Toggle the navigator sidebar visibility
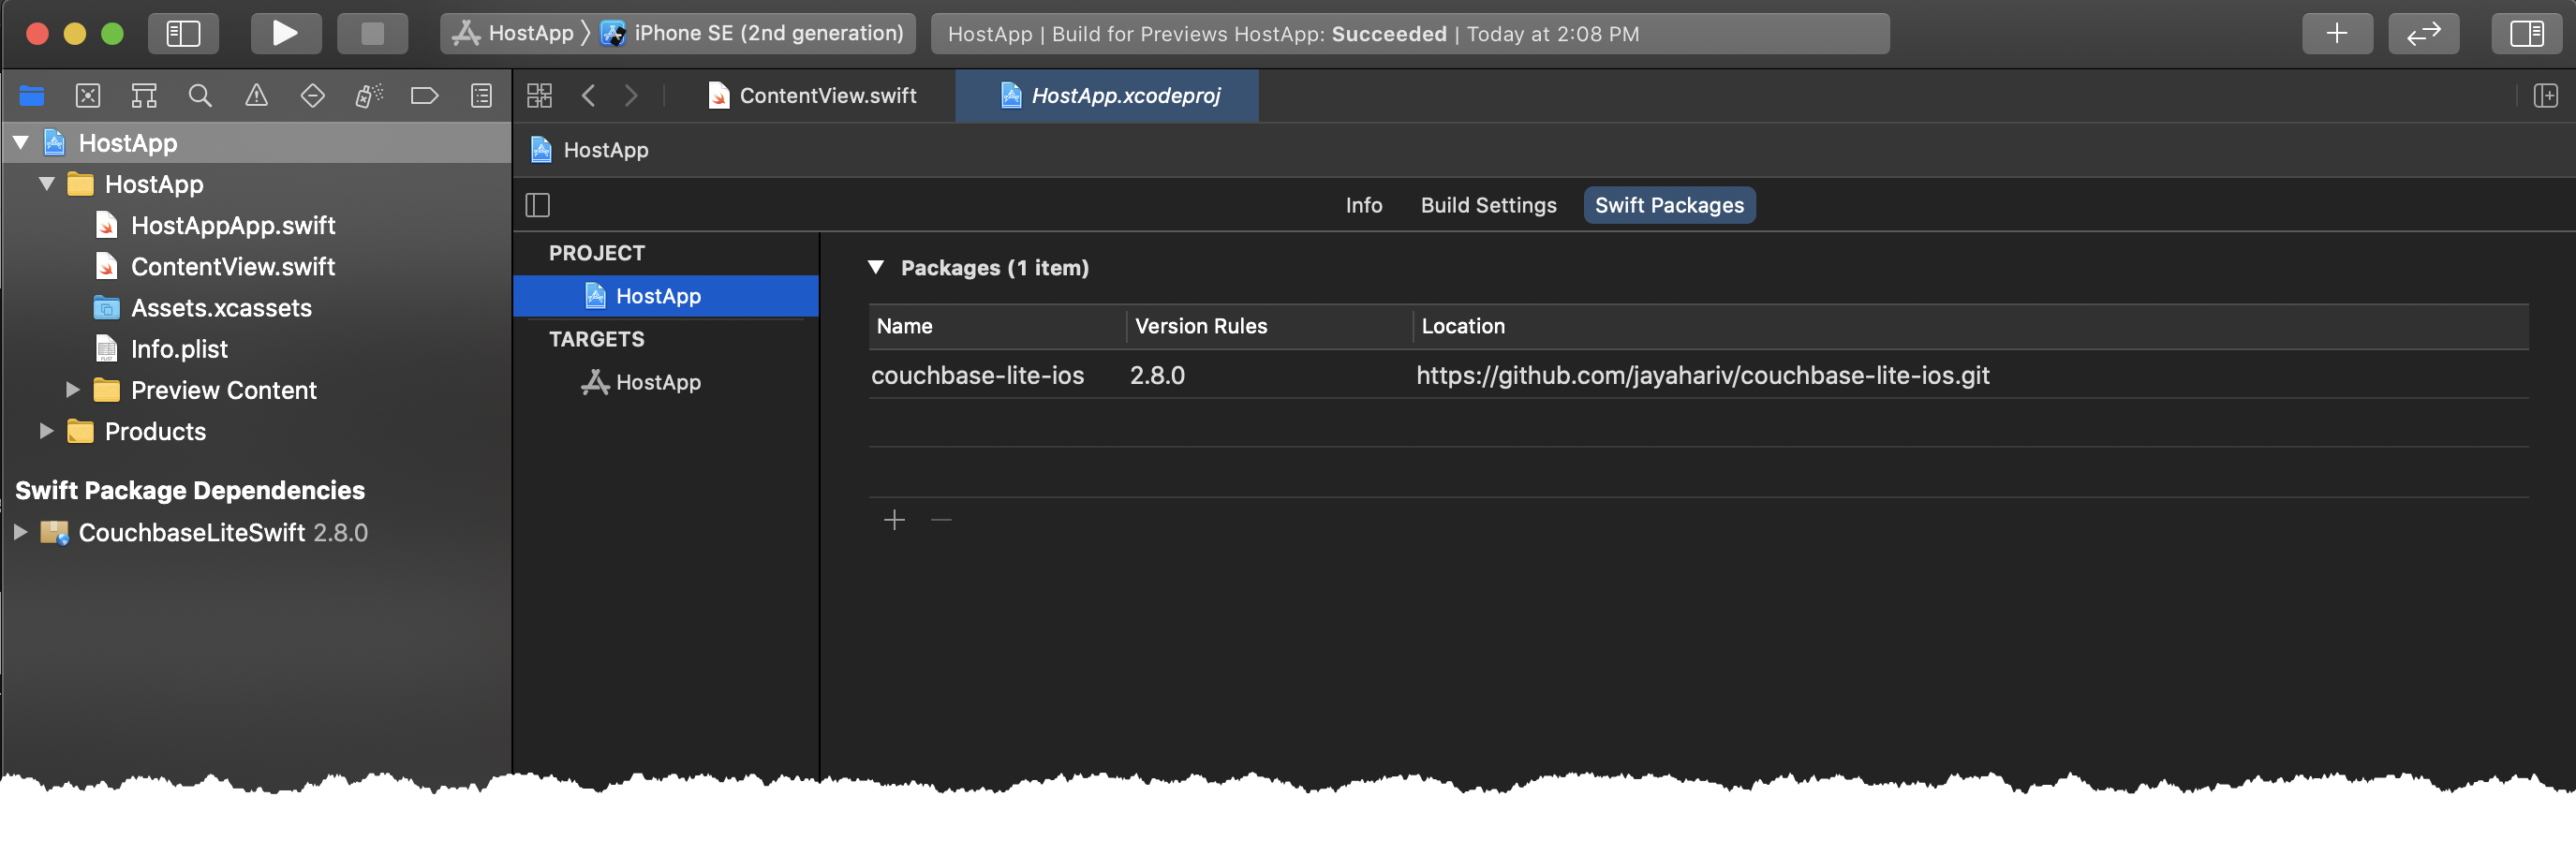The width and height of the screenshot is (2576, 841). coord(183,34)
